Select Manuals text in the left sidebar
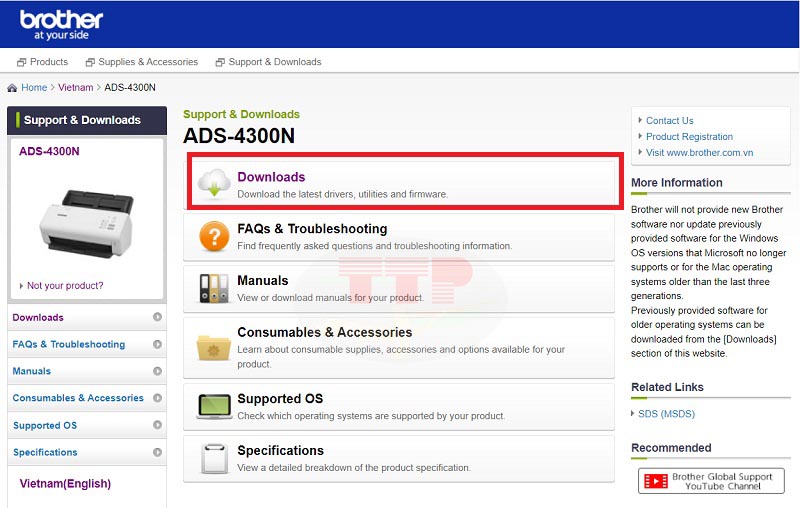 click(x=32, y=371)
